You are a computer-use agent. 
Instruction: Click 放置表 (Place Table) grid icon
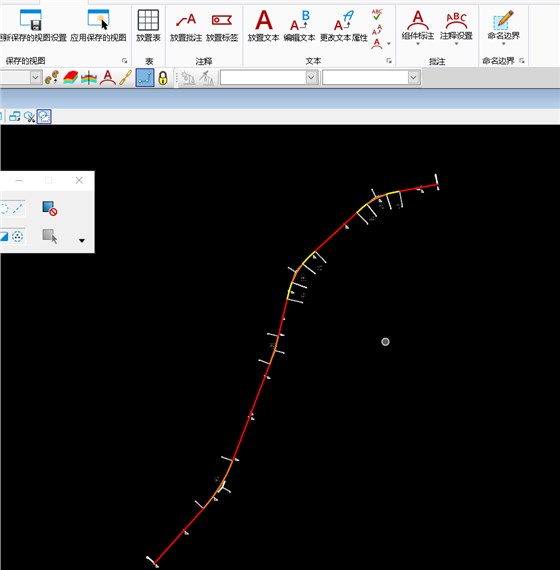pos(148,20)
